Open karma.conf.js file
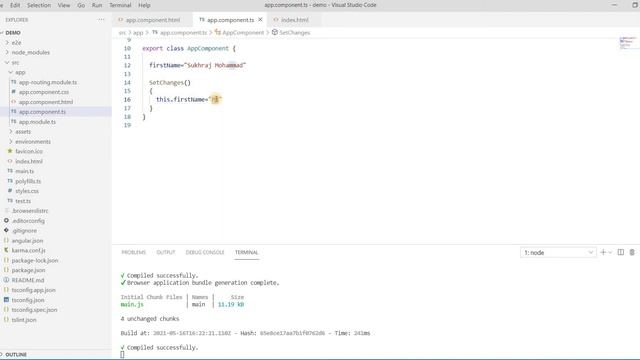 29,250
